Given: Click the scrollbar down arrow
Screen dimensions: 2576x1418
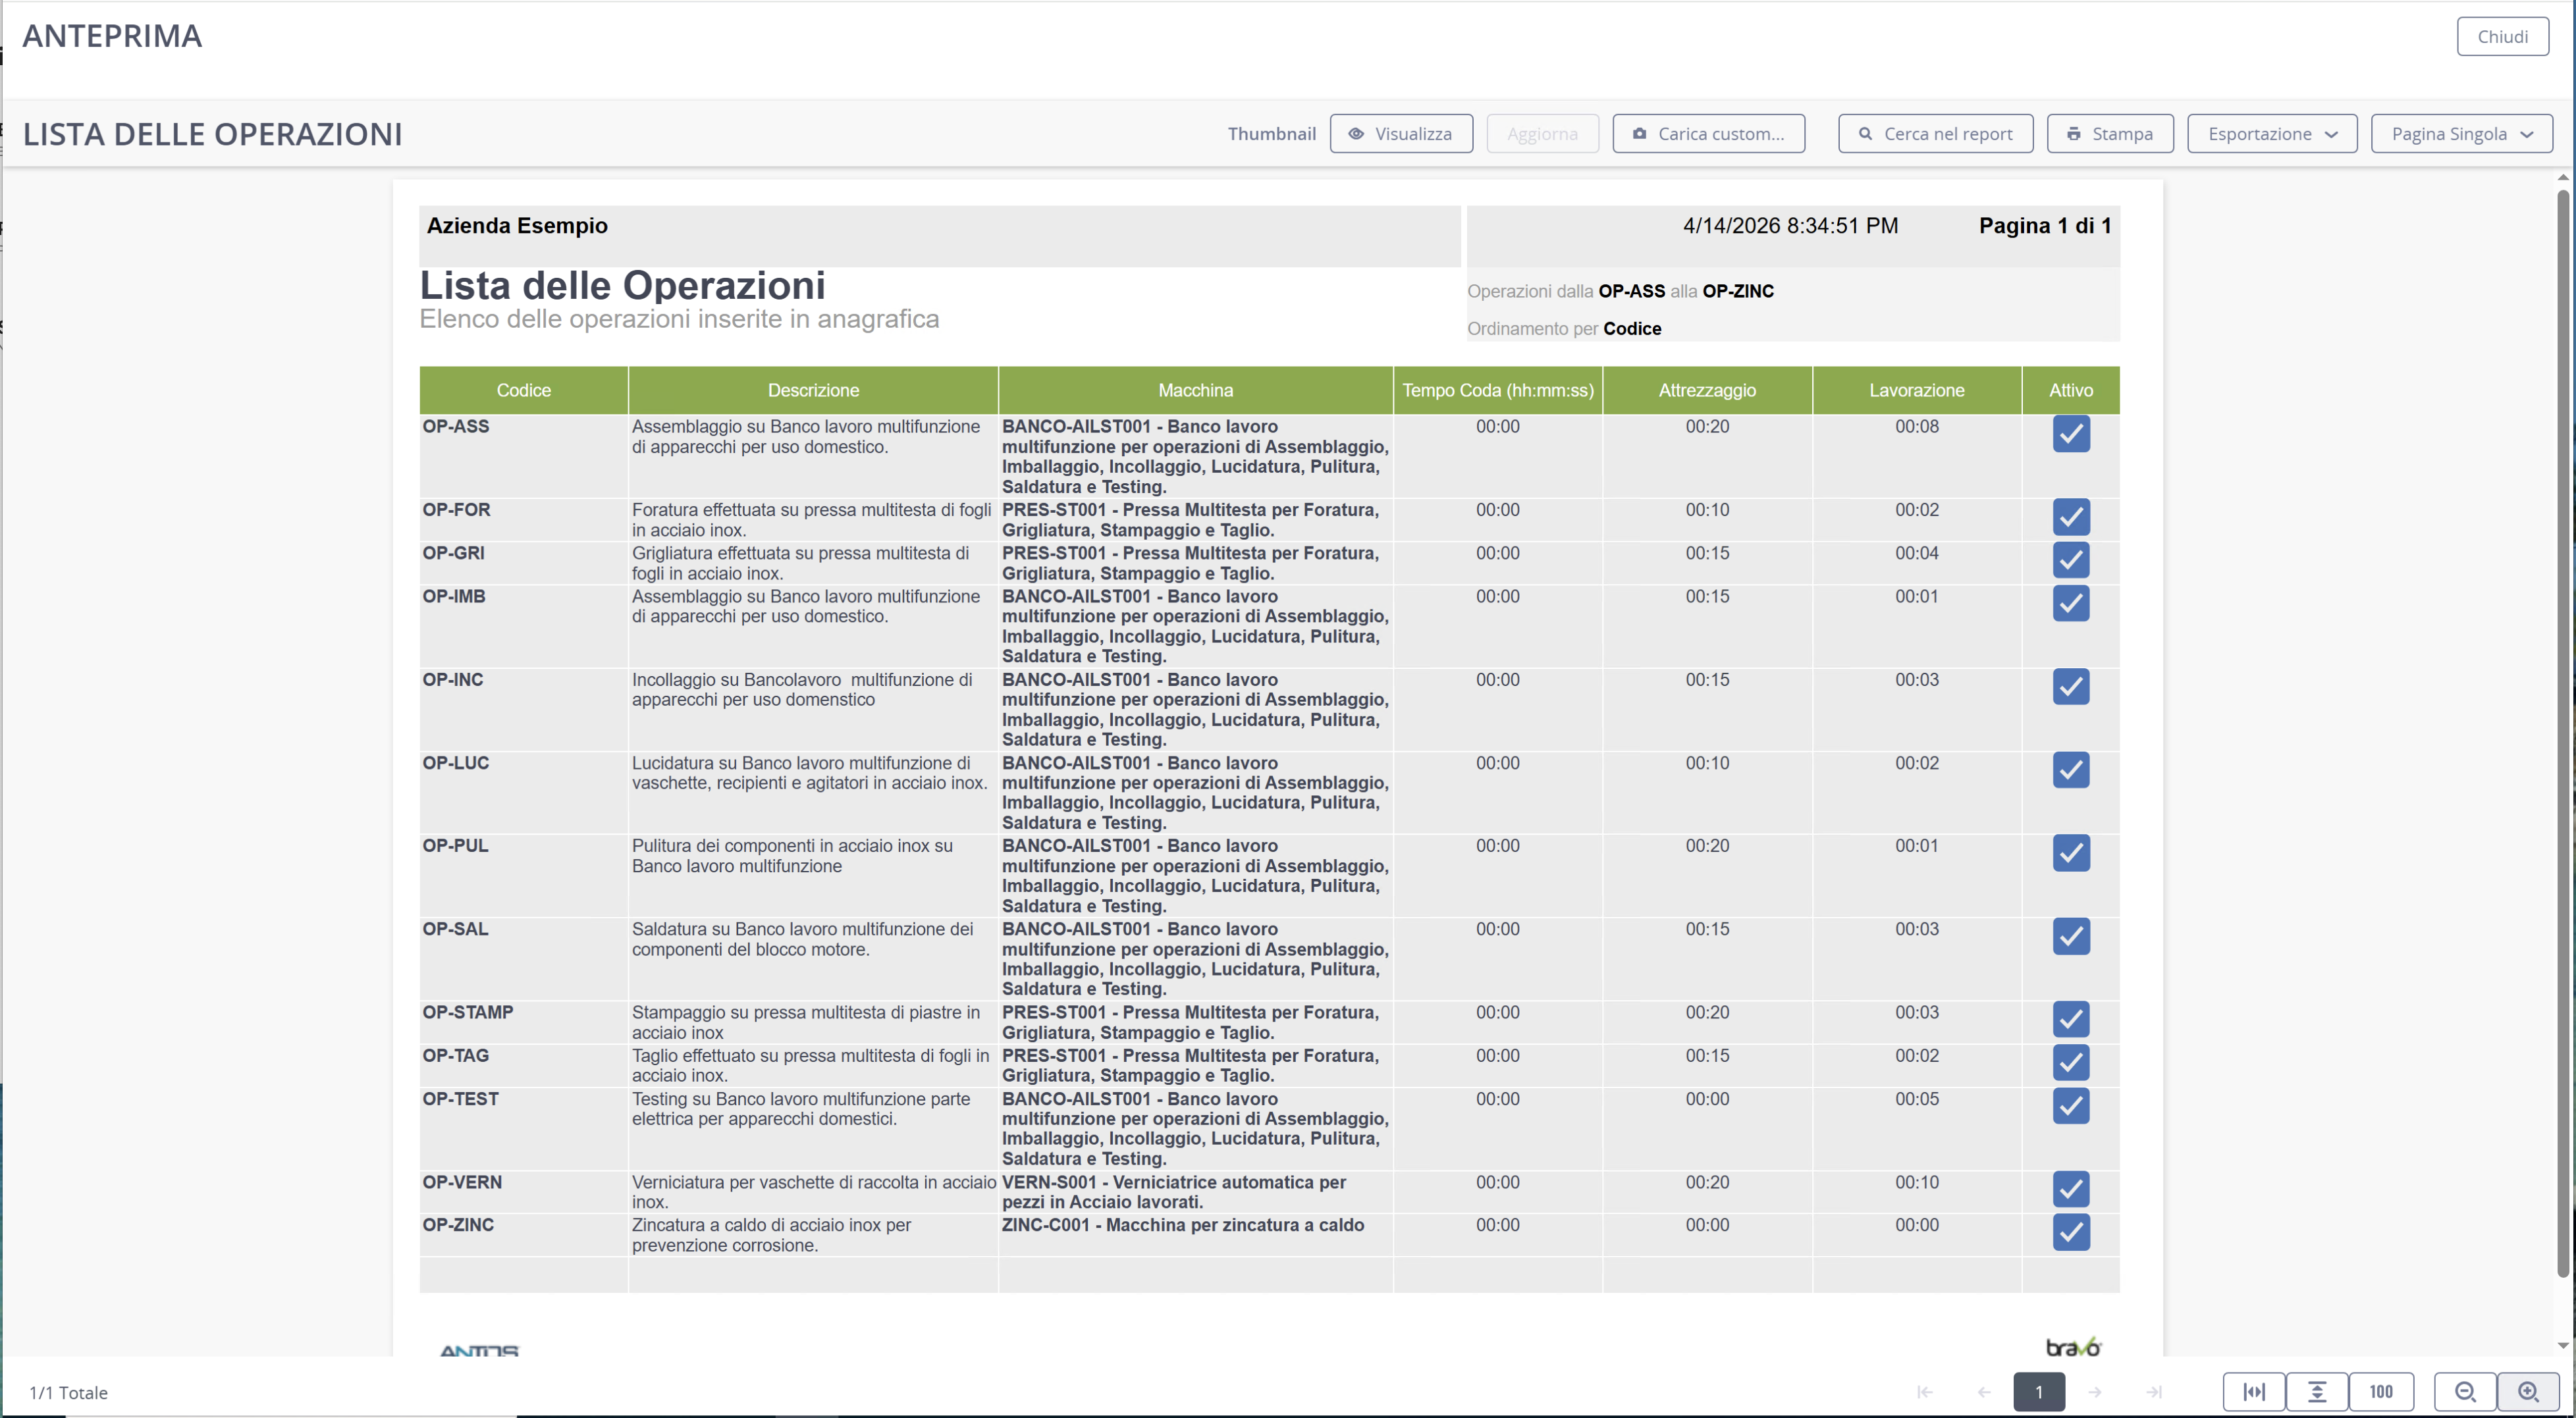Looking at the screenshot, I should 2563,1345.
